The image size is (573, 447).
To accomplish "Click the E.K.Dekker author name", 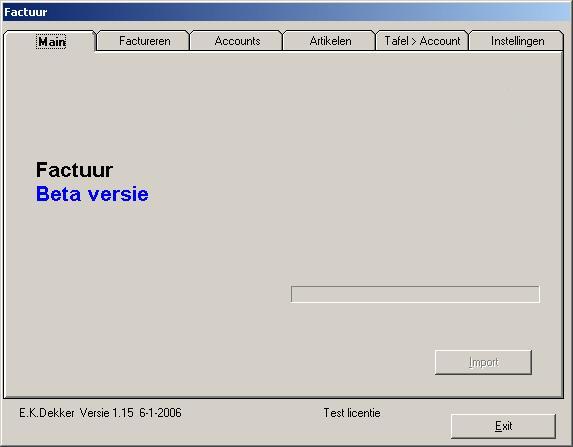I will pos(47,413).
